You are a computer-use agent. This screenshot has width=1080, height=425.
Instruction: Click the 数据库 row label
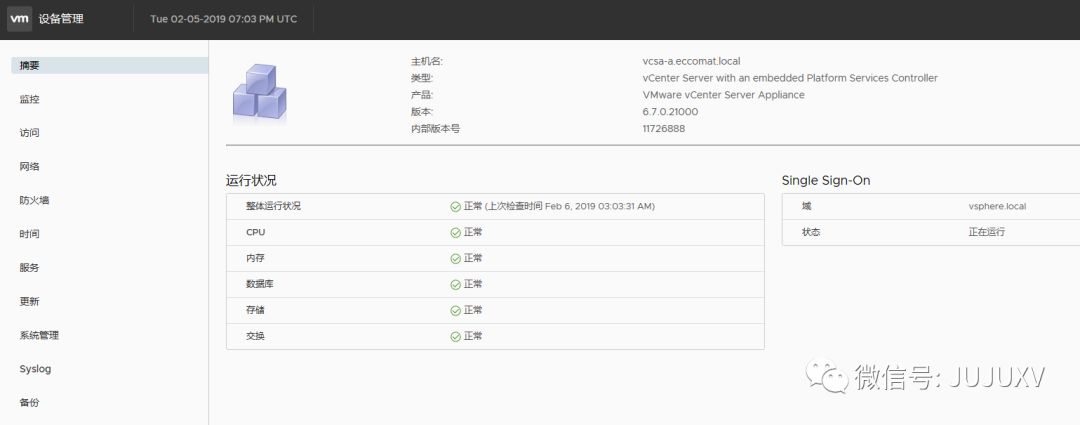coord(260,284)
